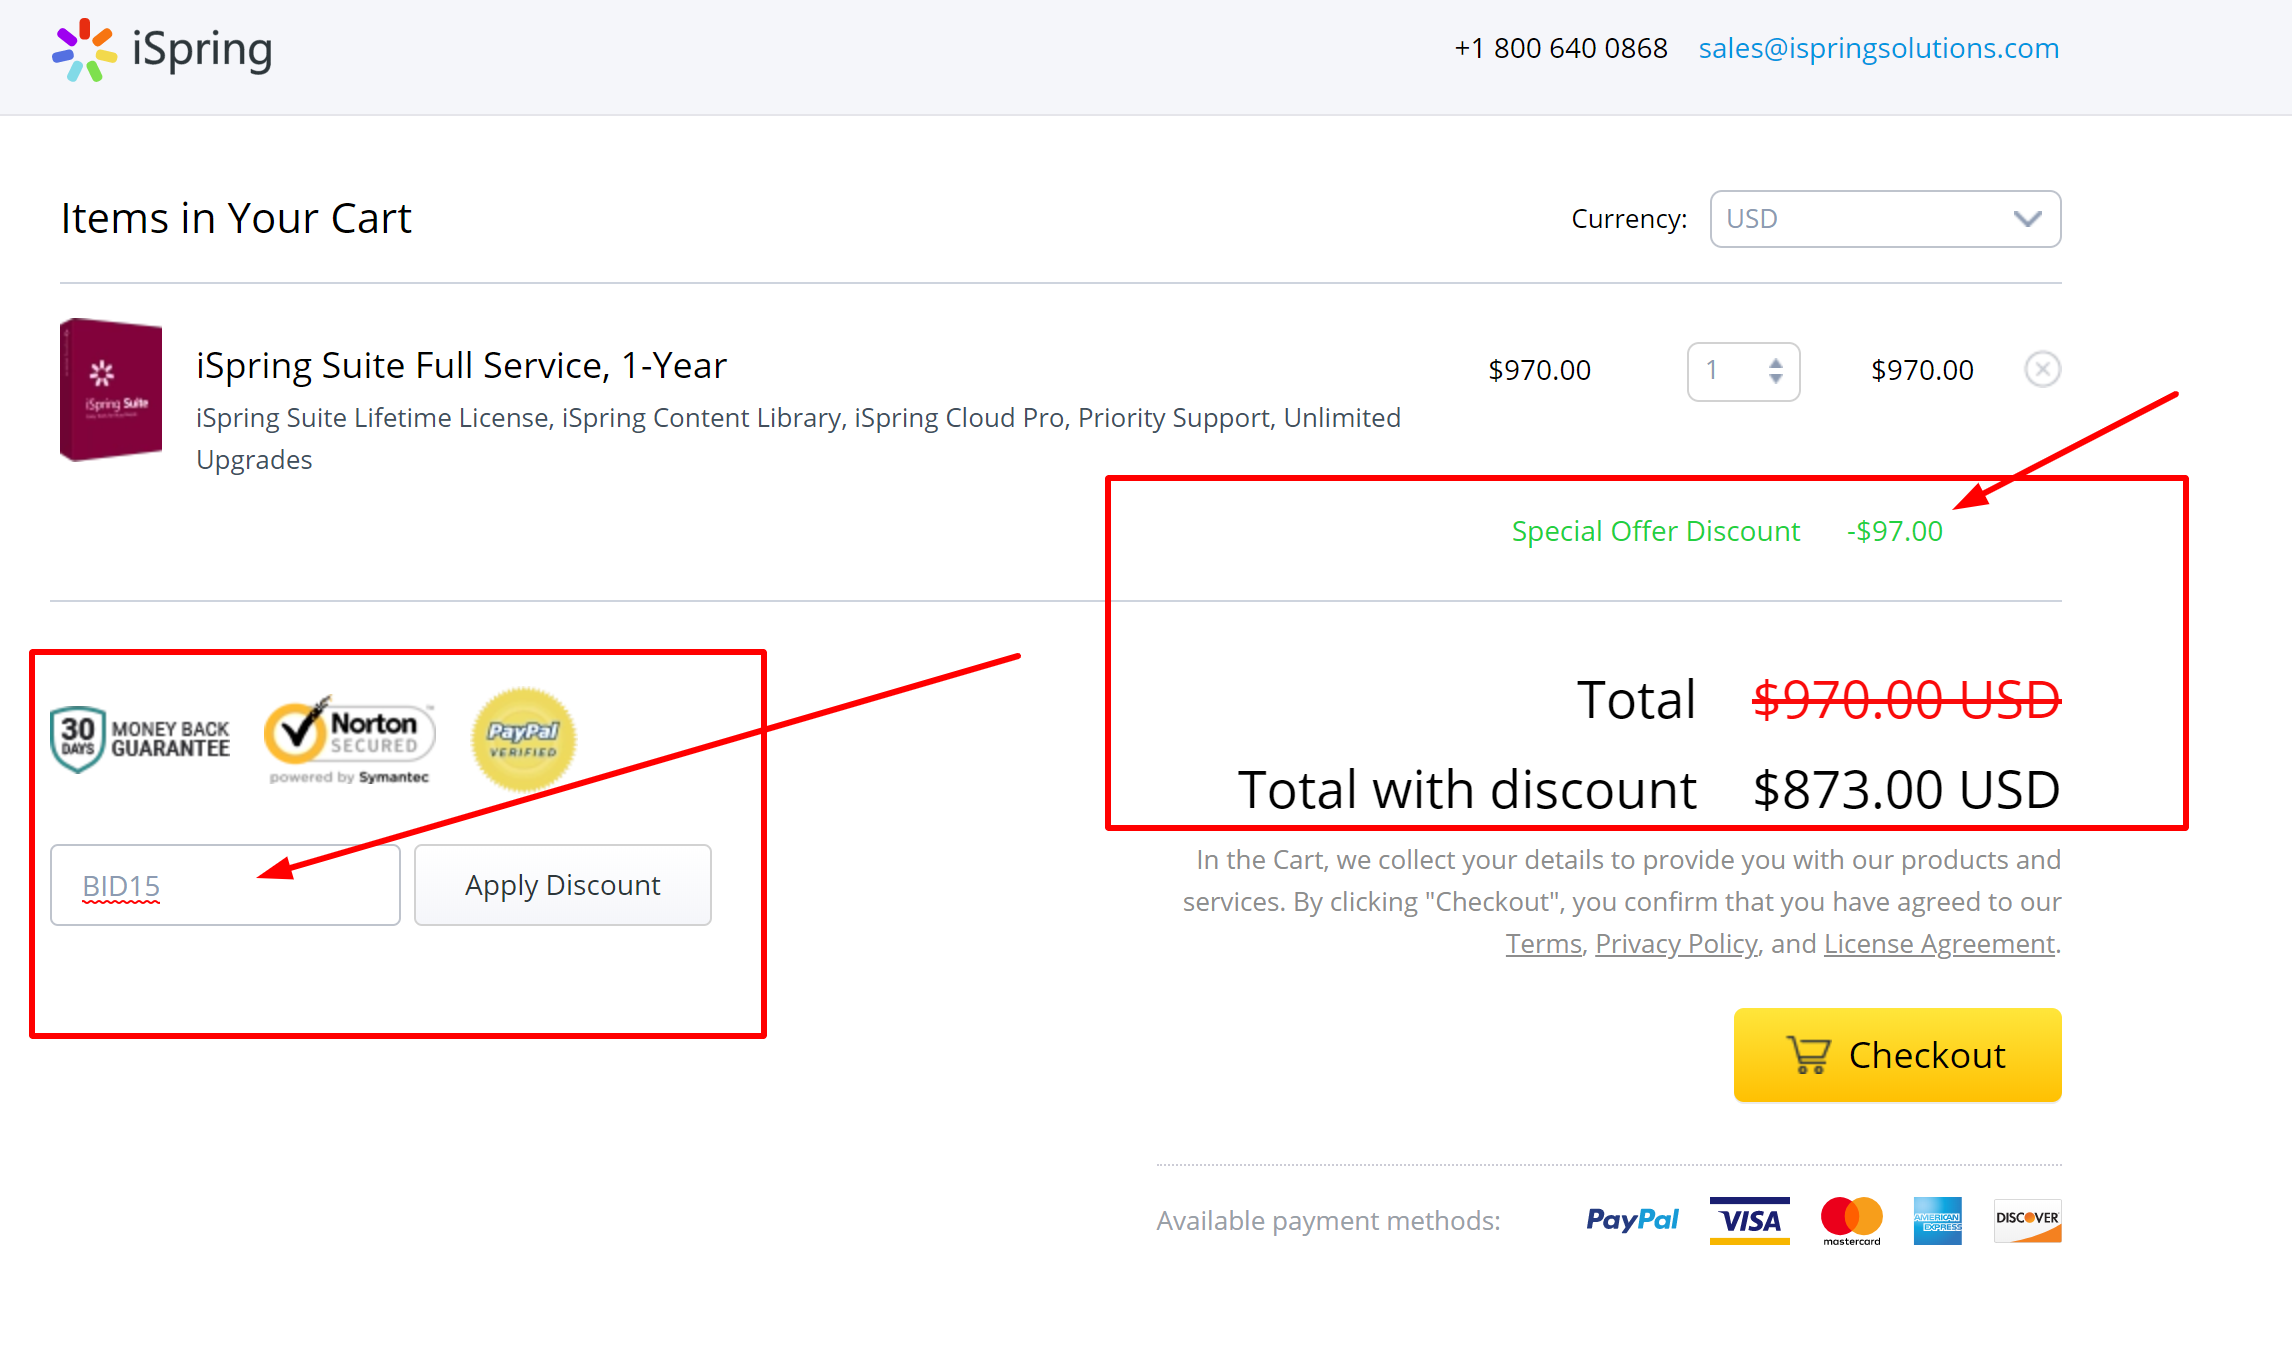Open the Terms link

pyautogui.click(x=1541, y=943)
